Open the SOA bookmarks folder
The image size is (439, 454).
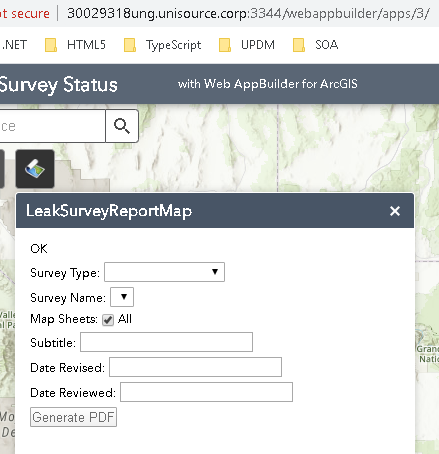click(315, 45)
